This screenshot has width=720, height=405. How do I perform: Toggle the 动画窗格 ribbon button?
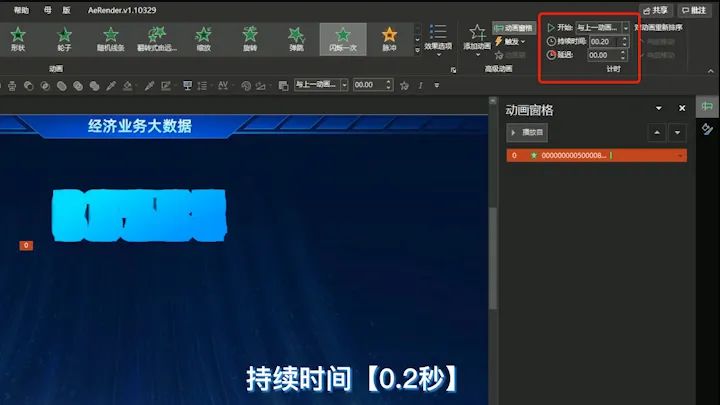point(513,28)
